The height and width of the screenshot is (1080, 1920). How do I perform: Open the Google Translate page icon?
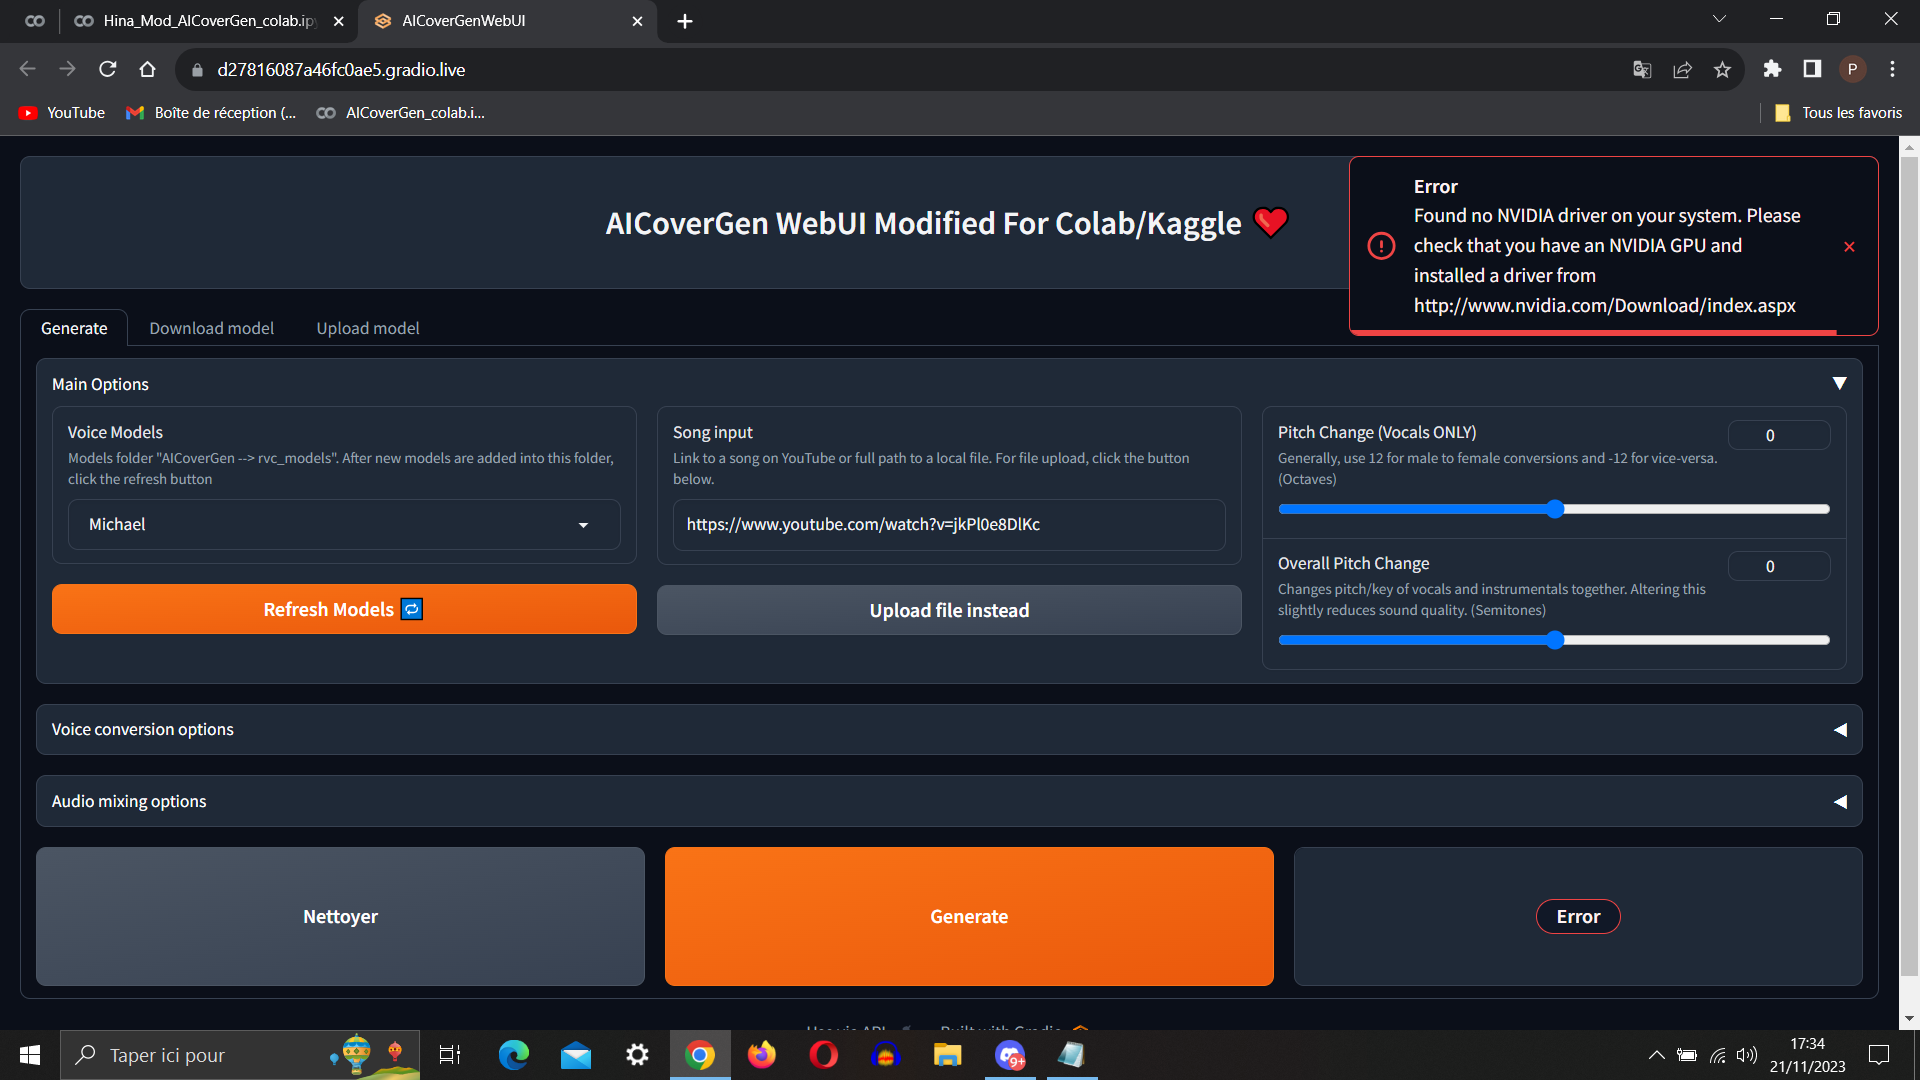1642,69
